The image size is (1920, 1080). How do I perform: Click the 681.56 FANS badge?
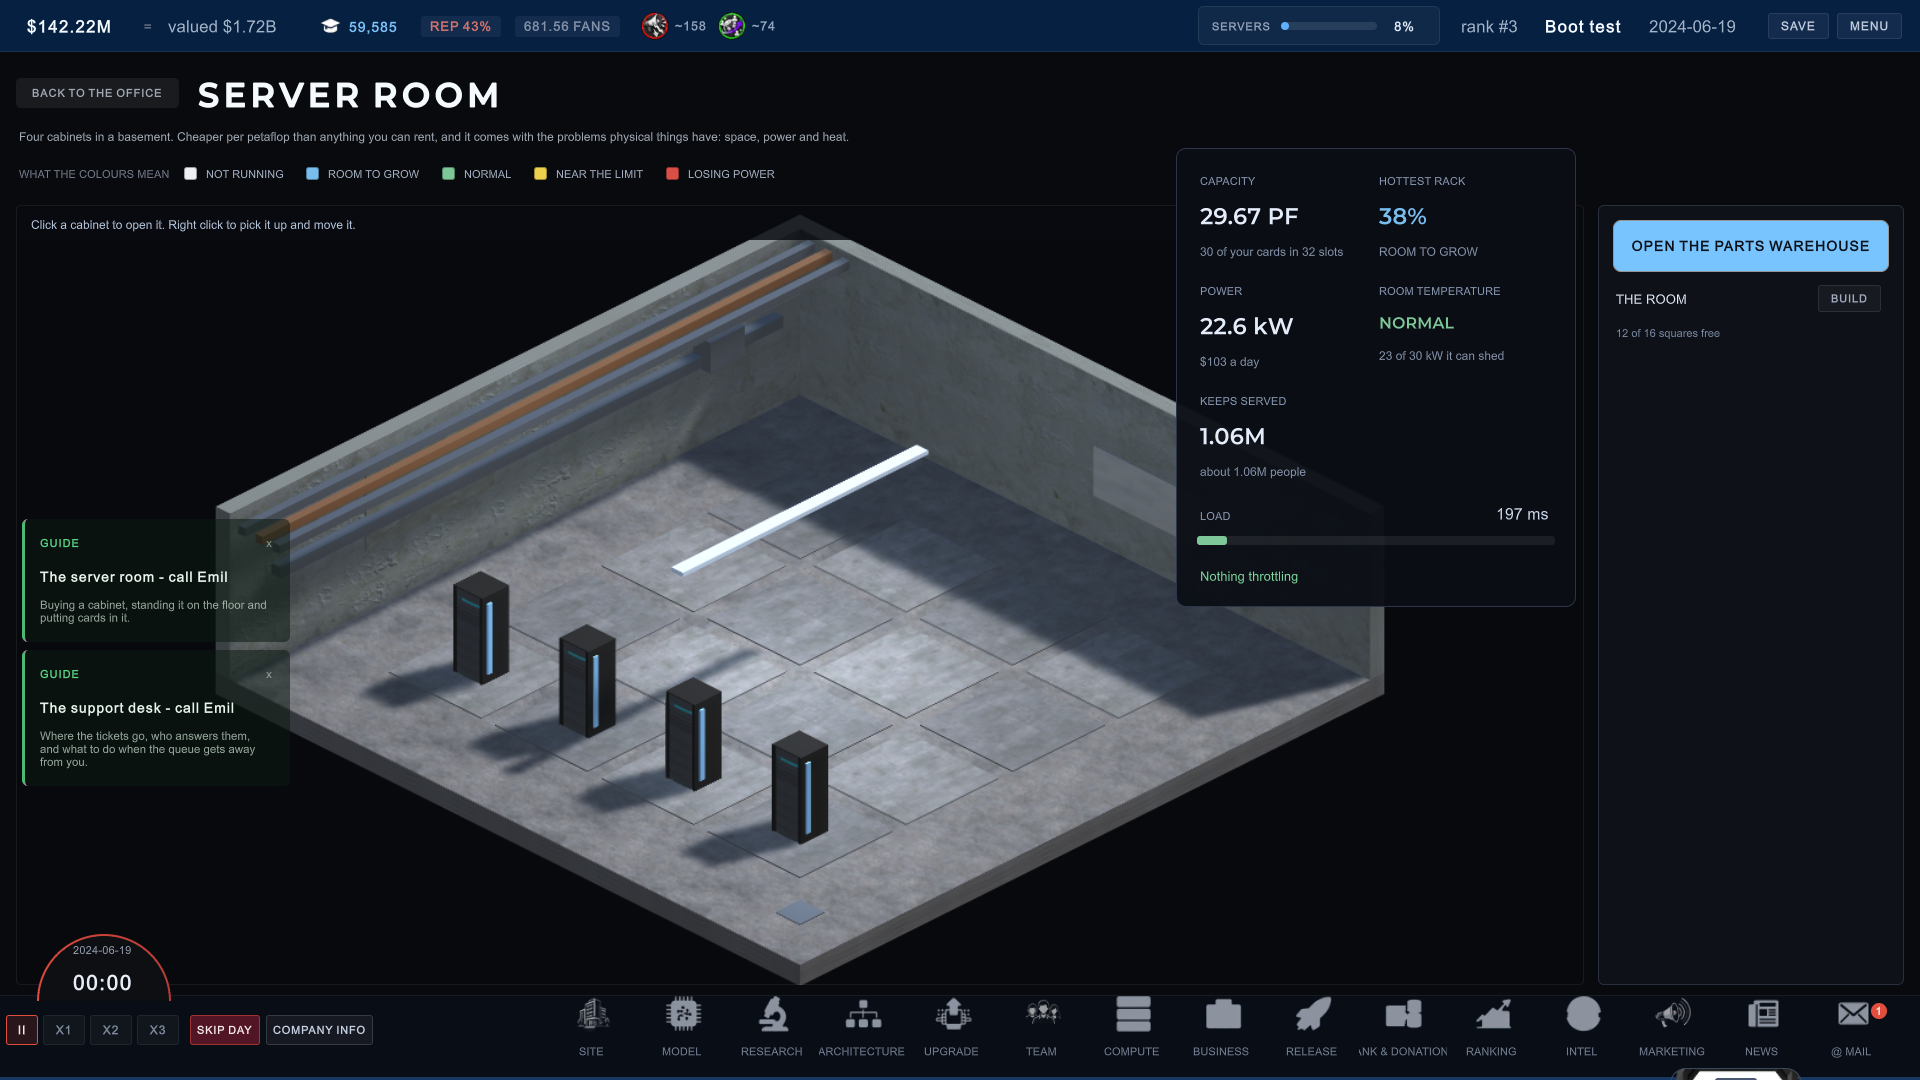click(x=567, y=26)
